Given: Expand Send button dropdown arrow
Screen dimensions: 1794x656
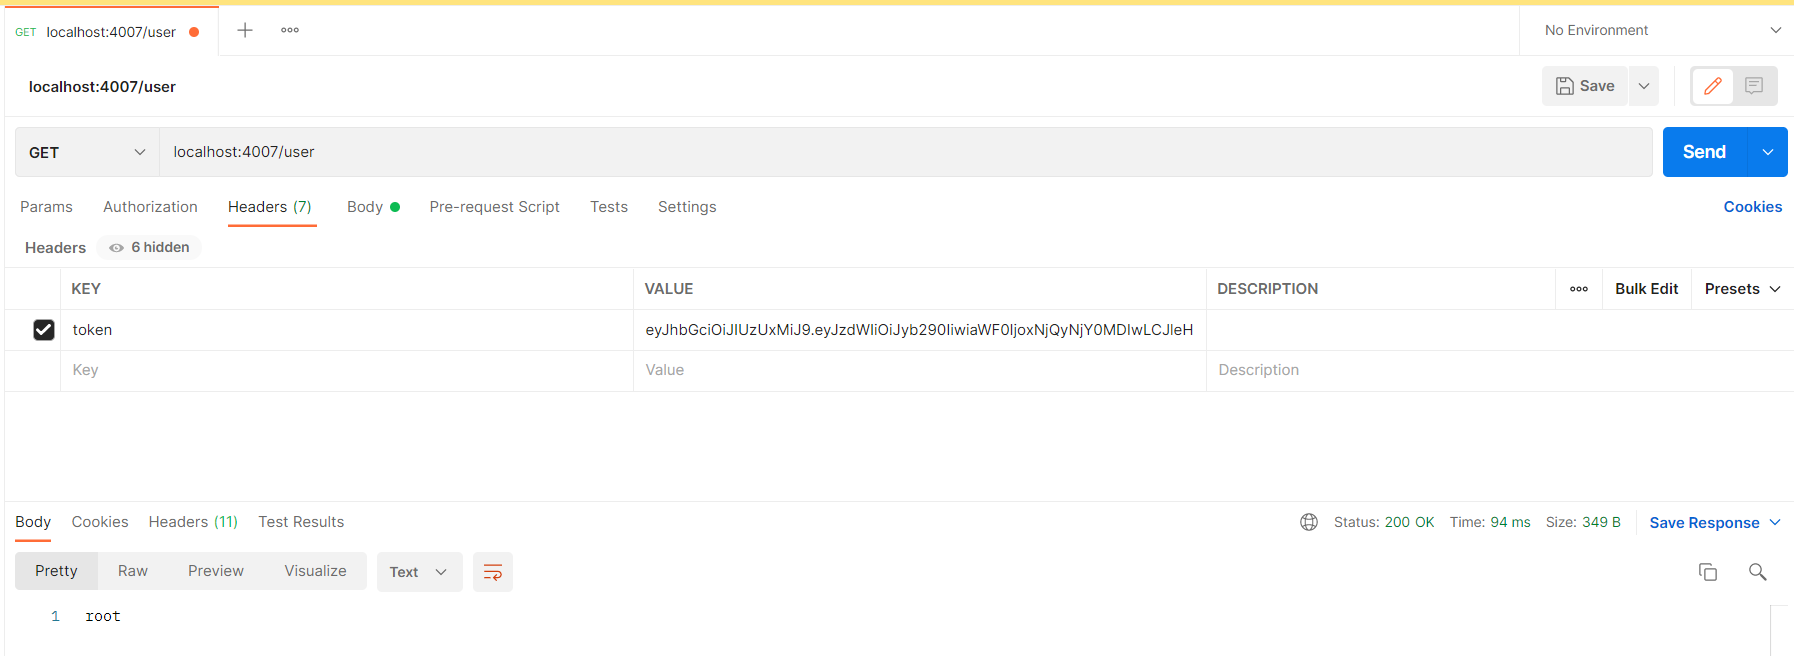Looking at the screenshot, I should point(1768,152).
